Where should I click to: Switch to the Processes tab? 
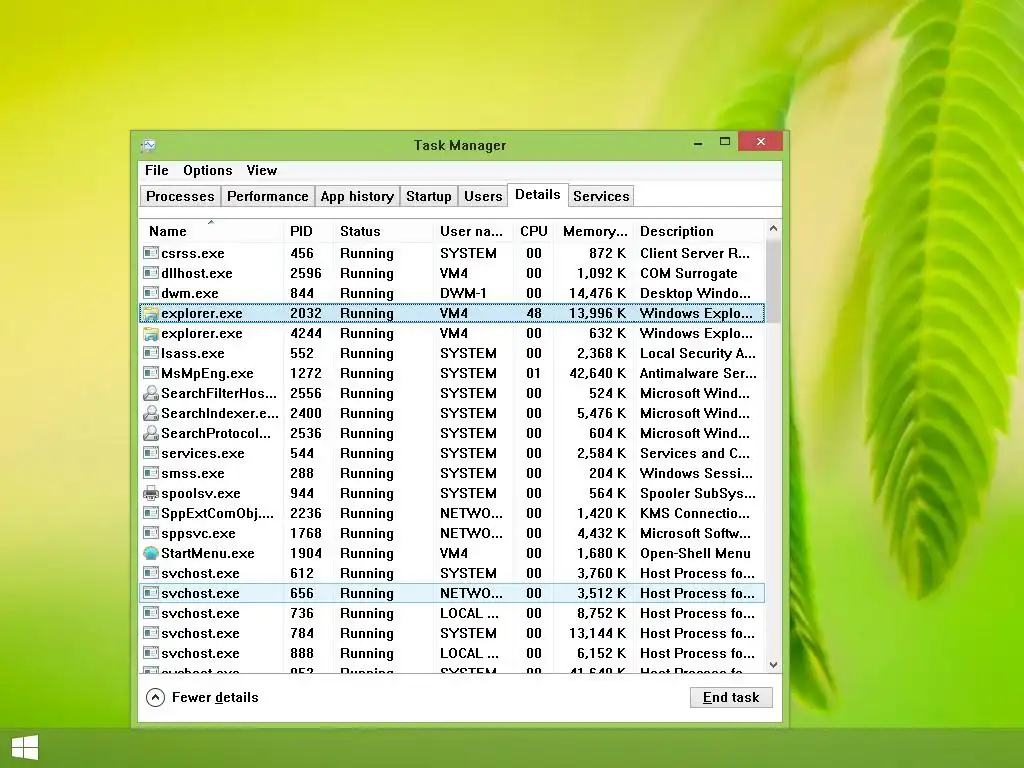180,196
